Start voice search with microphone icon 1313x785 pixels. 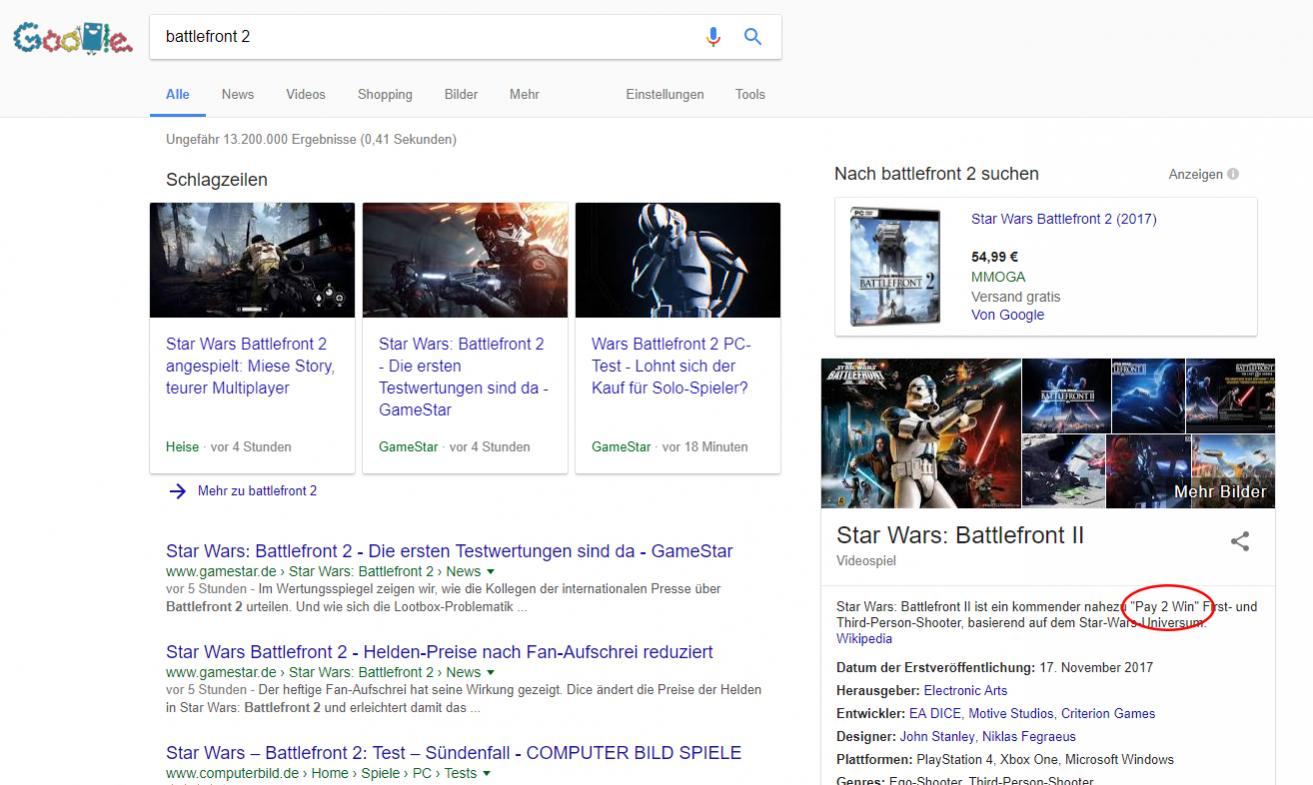click(713, 37)
